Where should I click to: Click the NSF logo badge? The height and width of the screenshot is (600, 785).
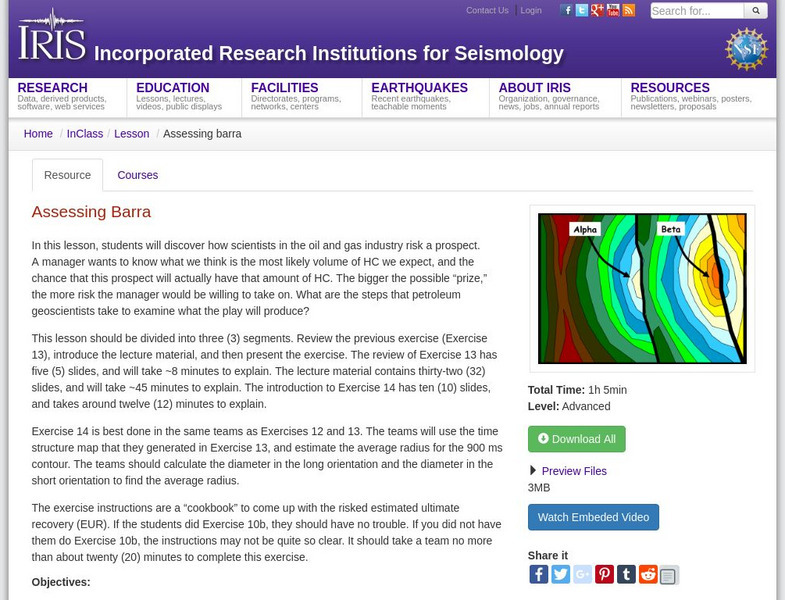coord(746,49)
